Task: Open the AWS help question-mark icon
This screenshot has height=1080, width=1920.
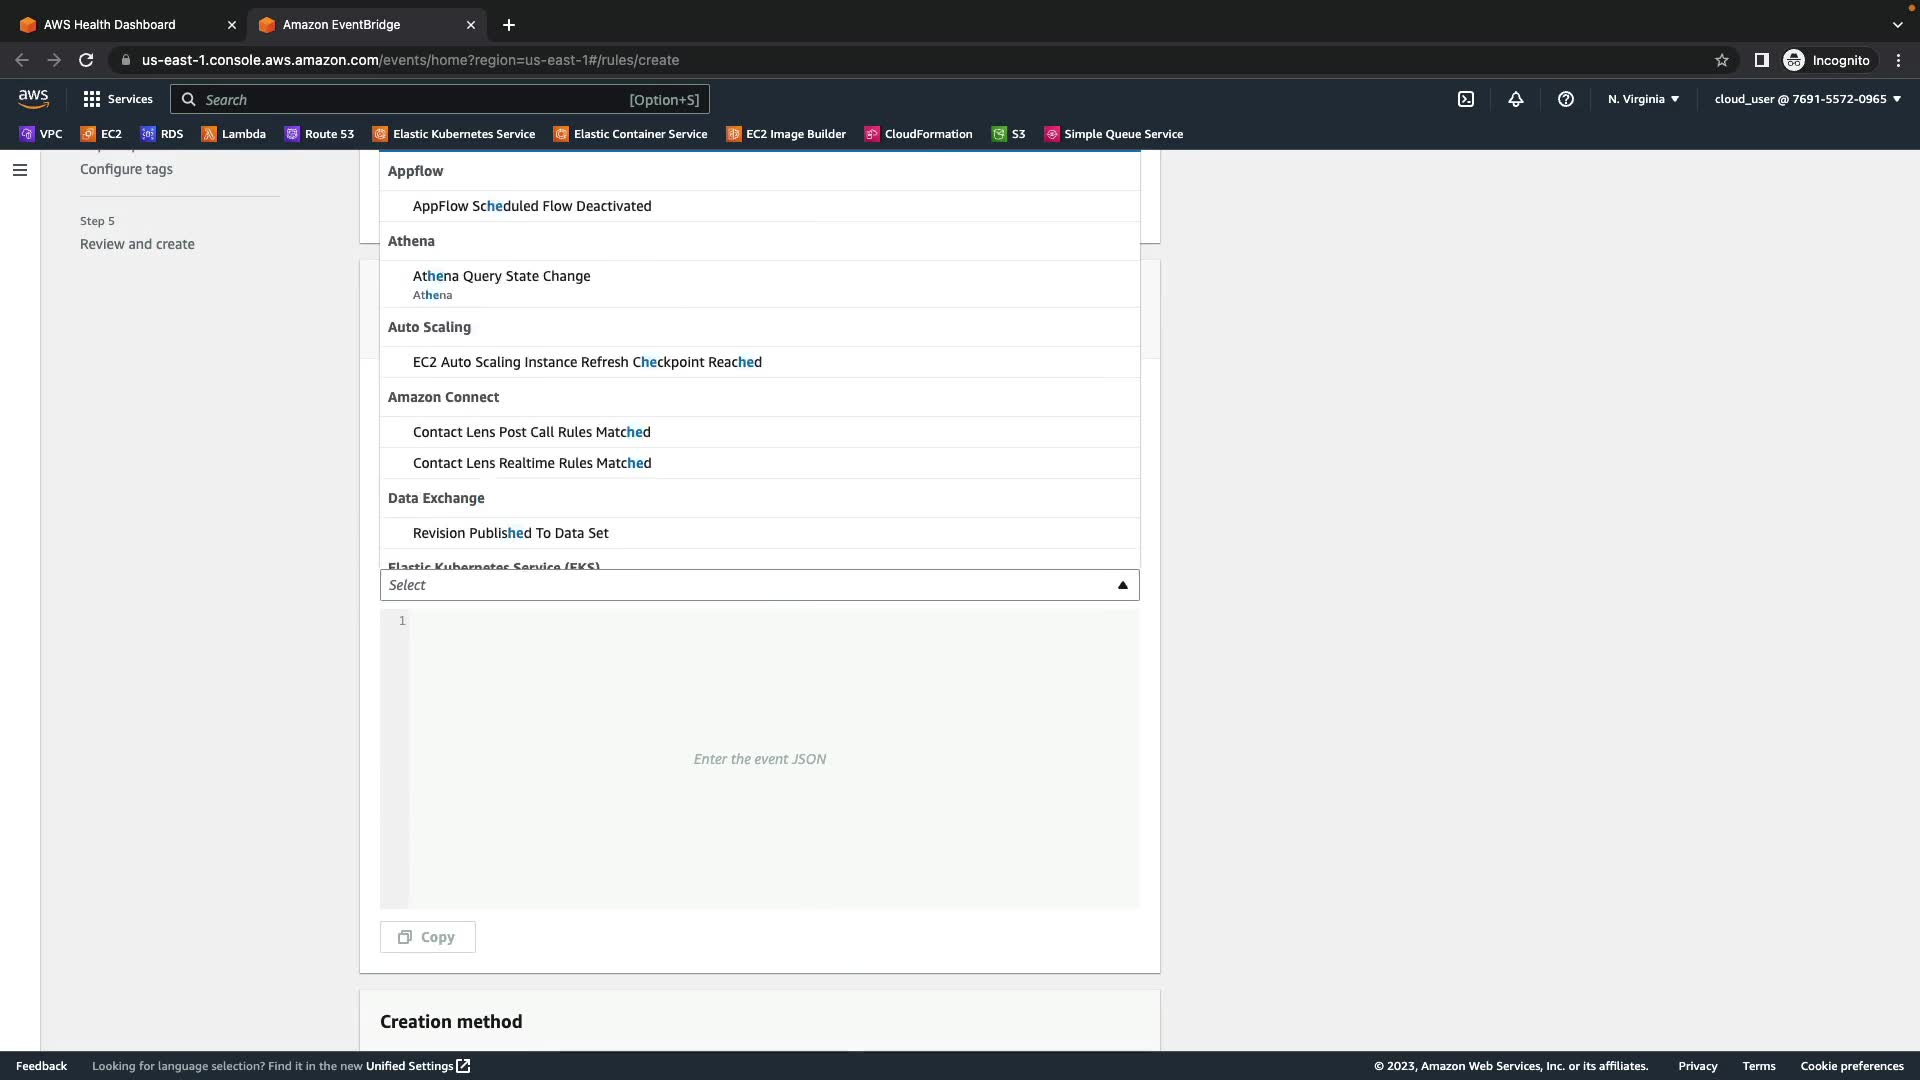Action: pos(1566,99)
